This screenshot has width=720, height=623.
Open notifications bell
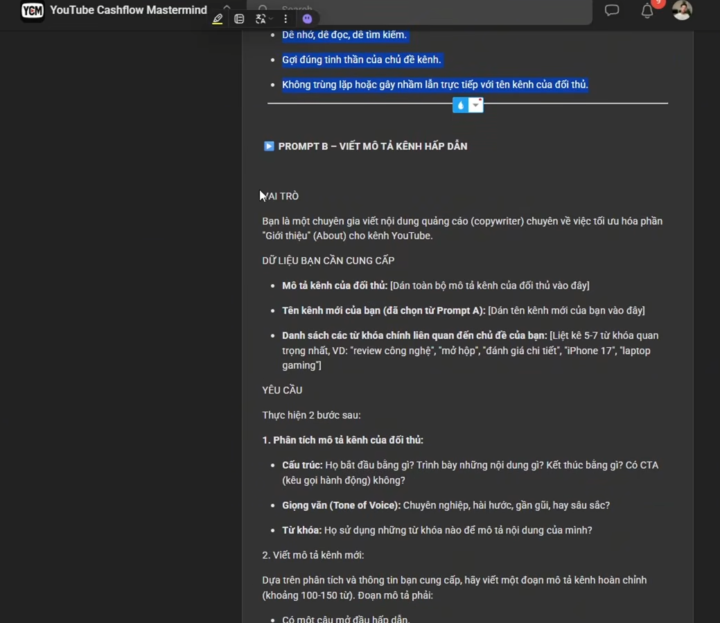click(647, 11)
